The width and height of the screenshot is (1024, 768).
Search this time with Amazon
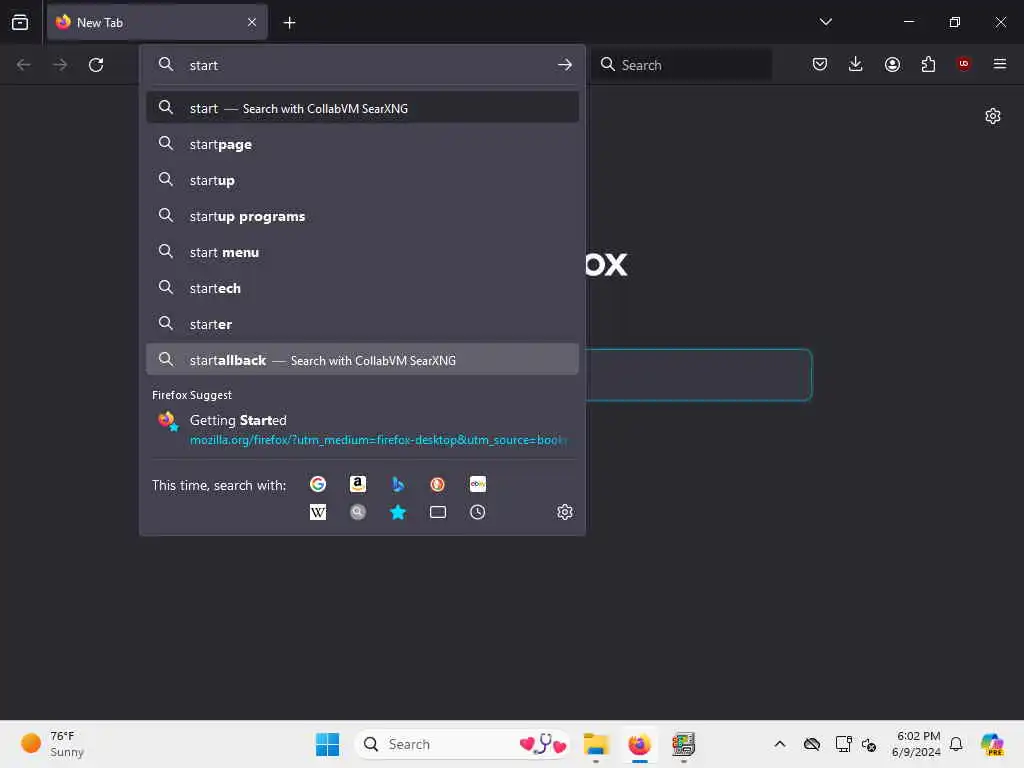tap(358, 484)
